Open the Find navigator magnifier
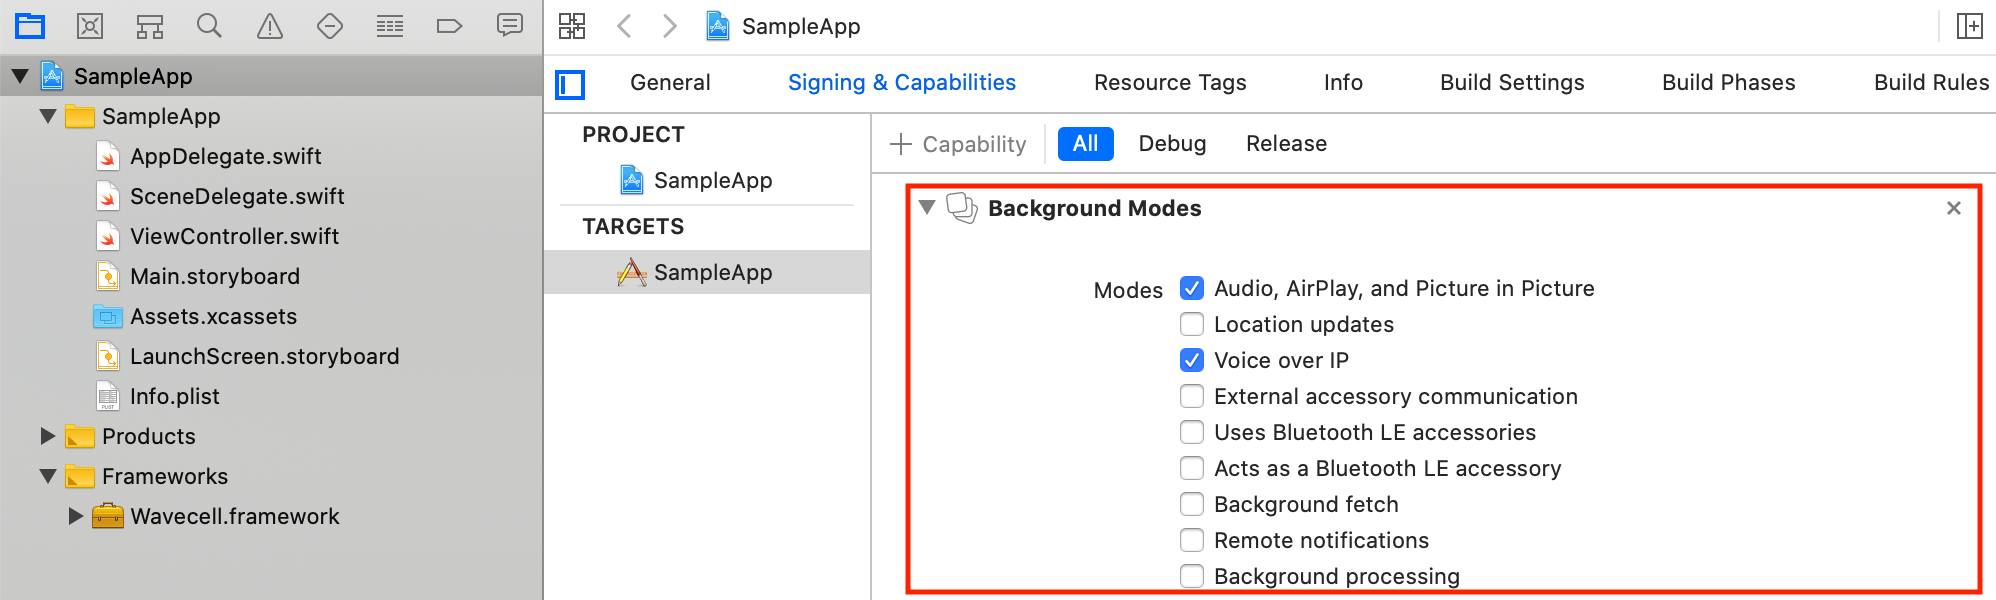Viewport: 1996px width, 600px height. 209,26
